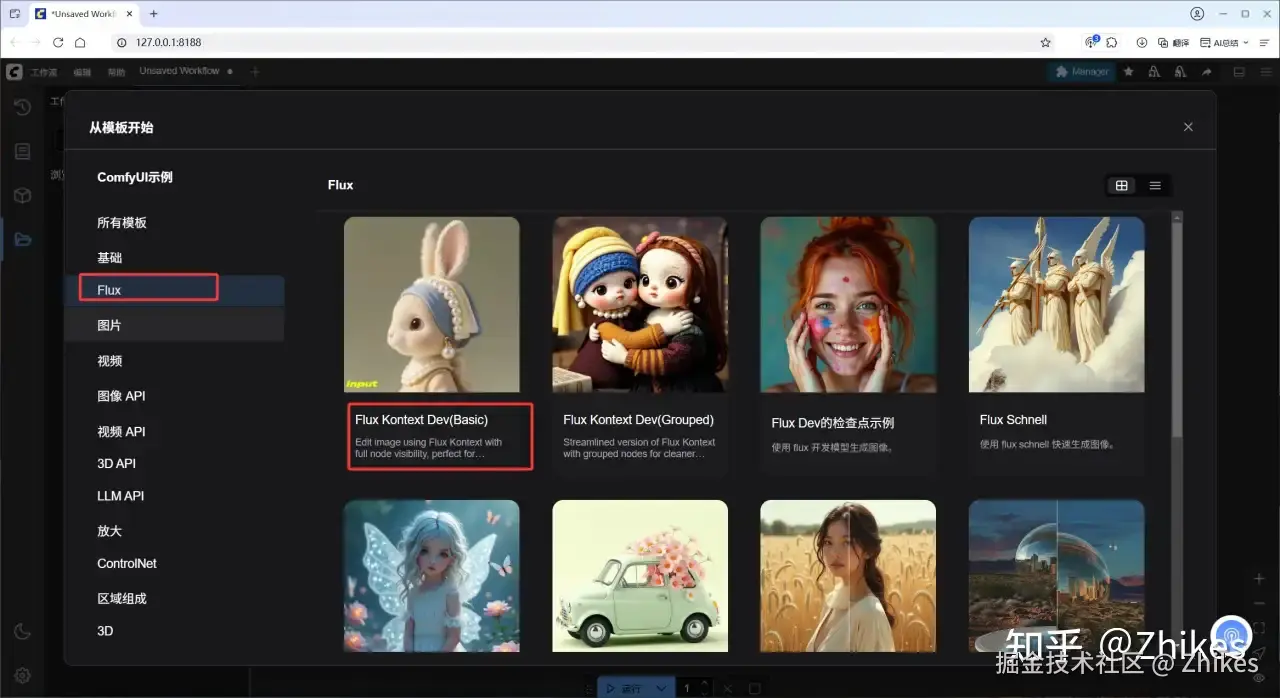Image resolution: width=1280 pixels, height=698 pixels.
Task: Open the browser main menu
Action: 1265,42
